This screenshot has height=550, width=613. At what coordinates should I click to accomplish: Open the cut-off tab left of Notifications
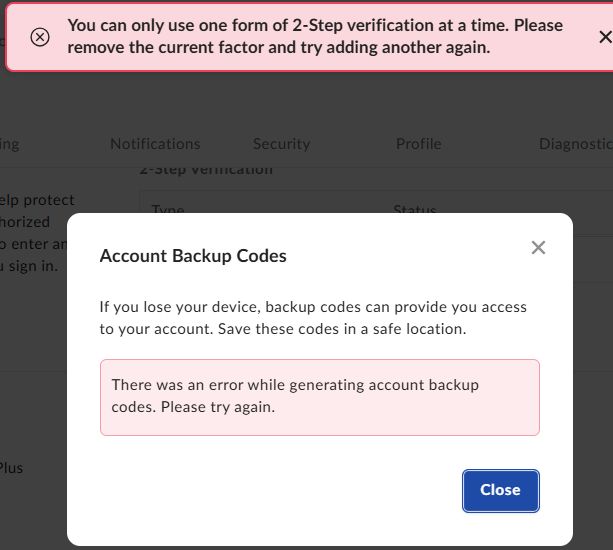[10, 144]
